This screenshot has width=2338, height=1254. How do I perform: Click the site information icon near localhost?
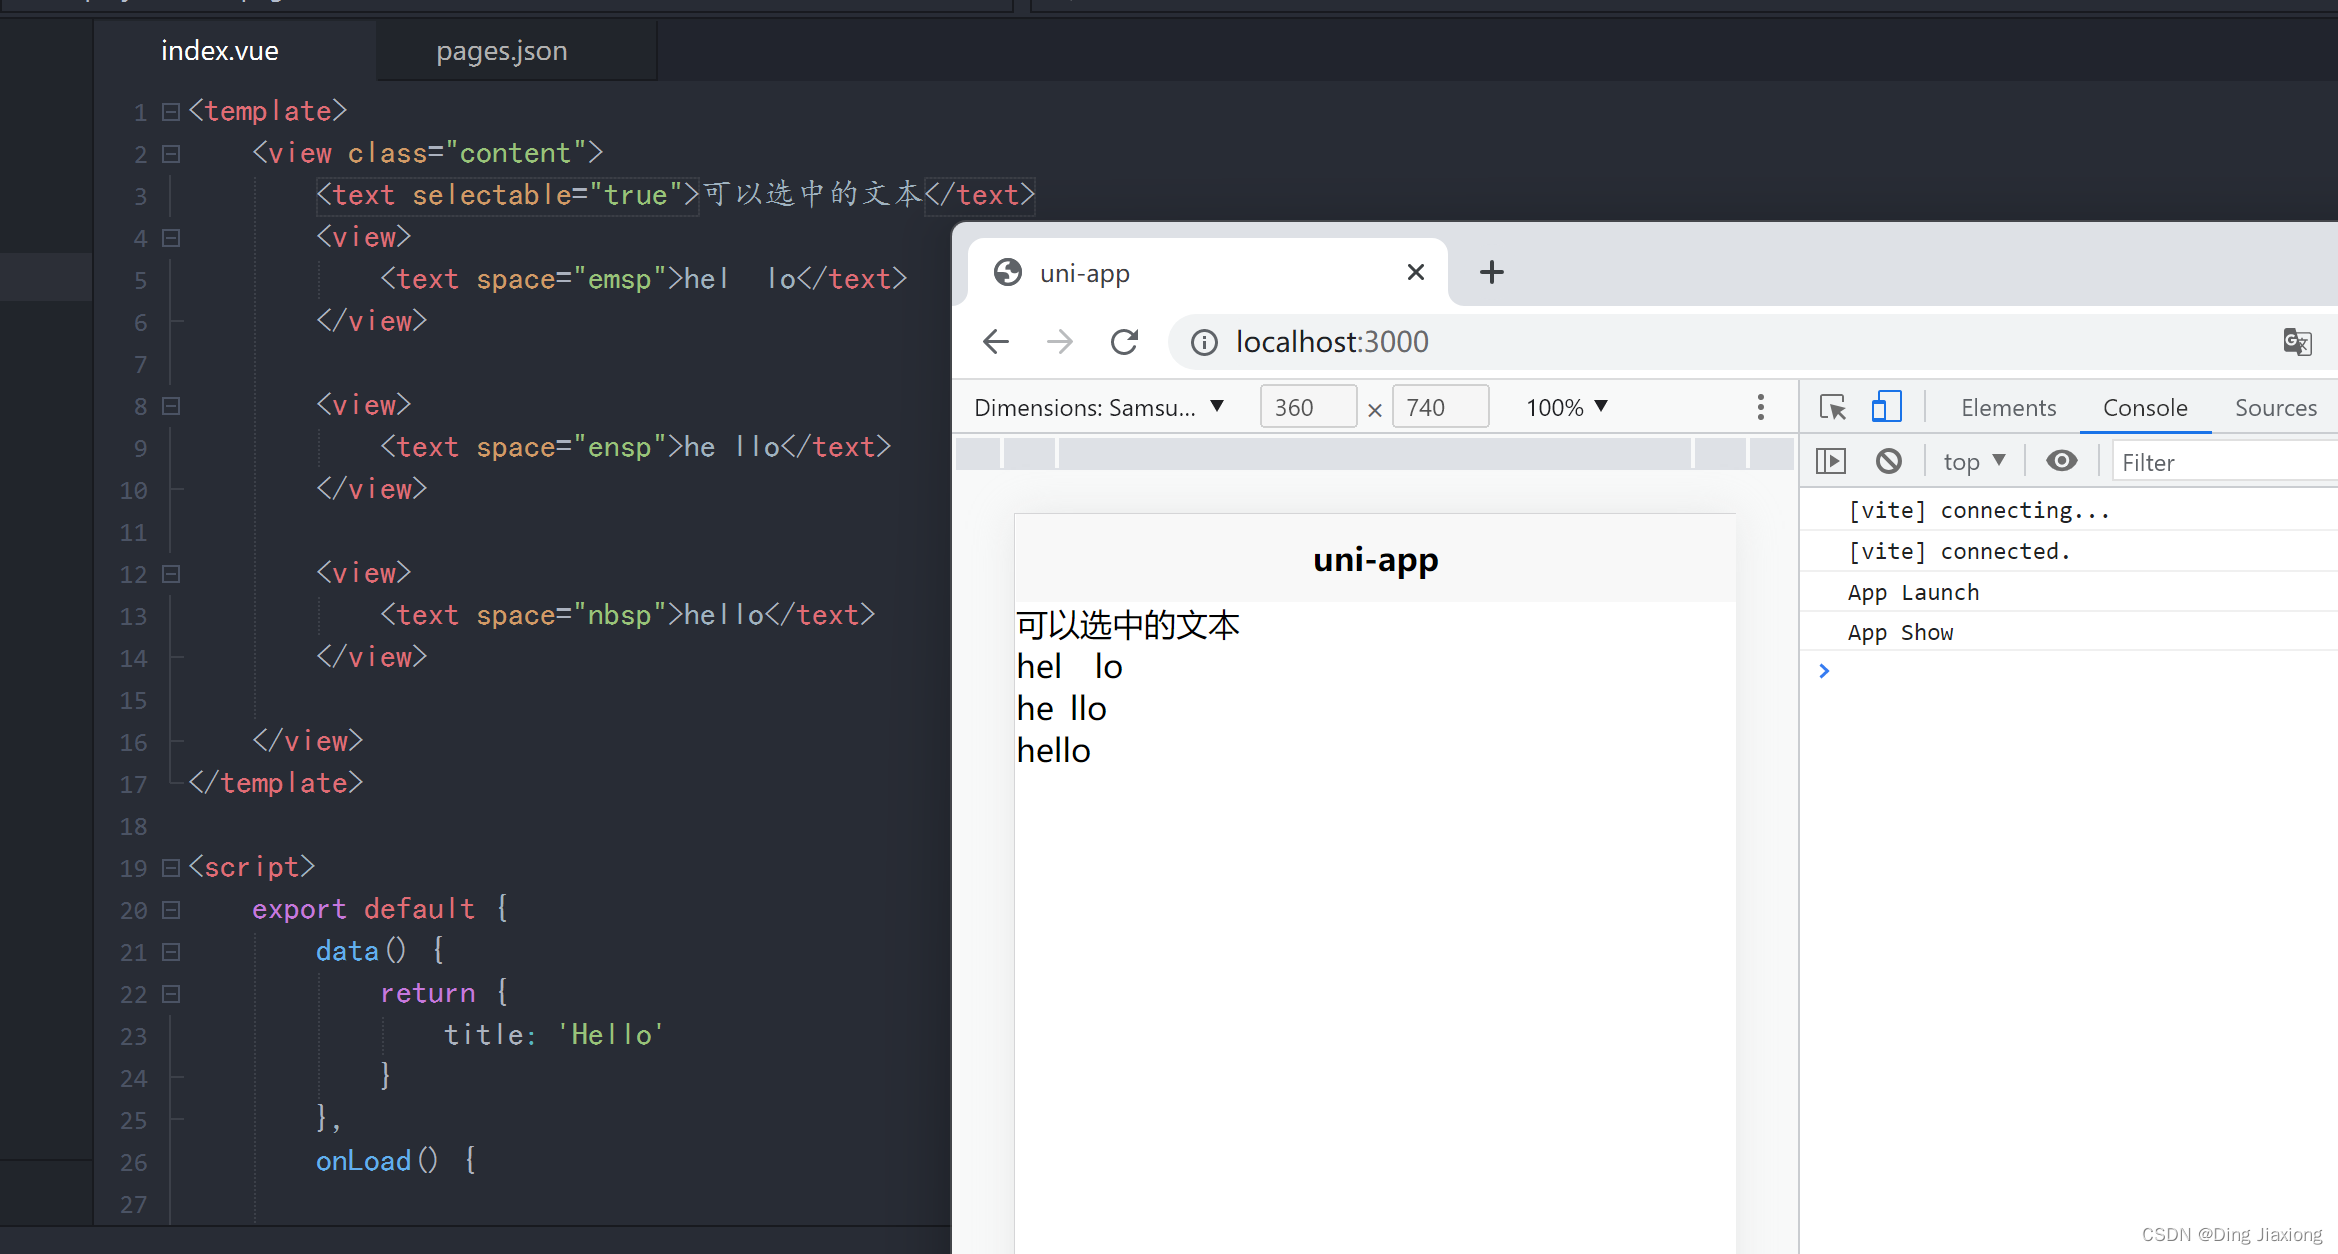click(1204, 343)
